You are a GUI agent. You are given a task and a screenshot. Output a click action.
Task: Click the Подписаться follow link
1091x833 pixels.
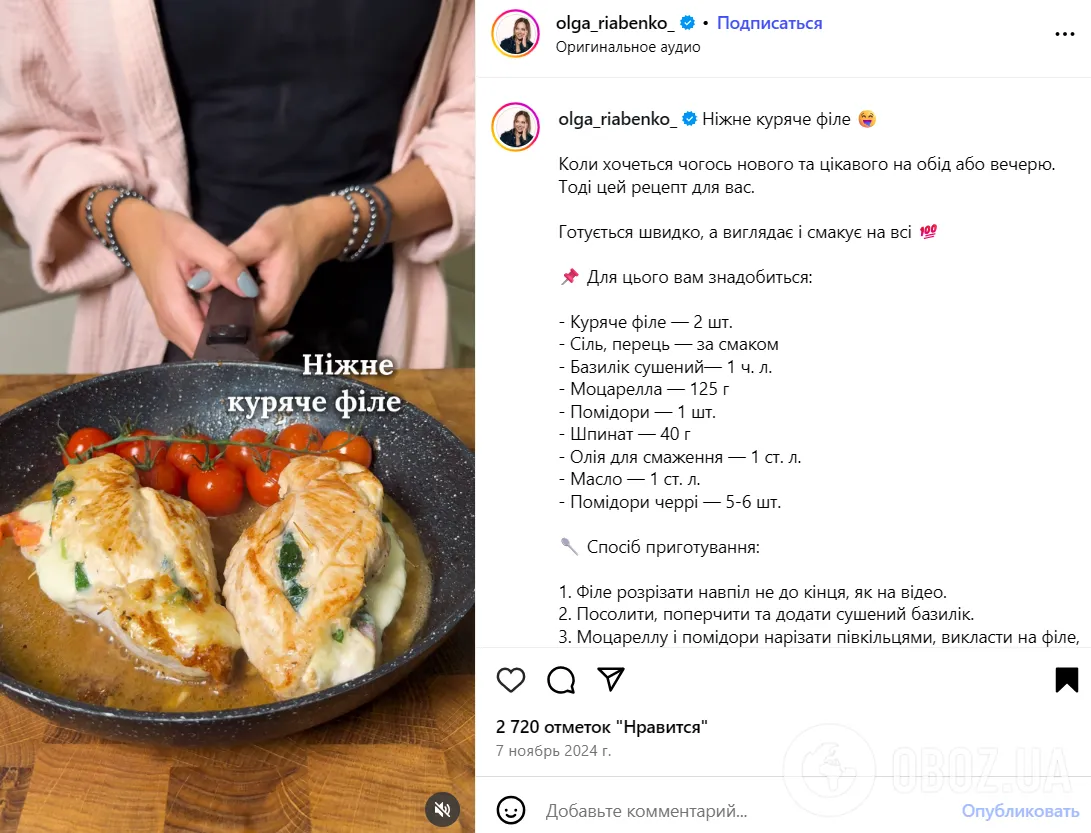[770, 23]
